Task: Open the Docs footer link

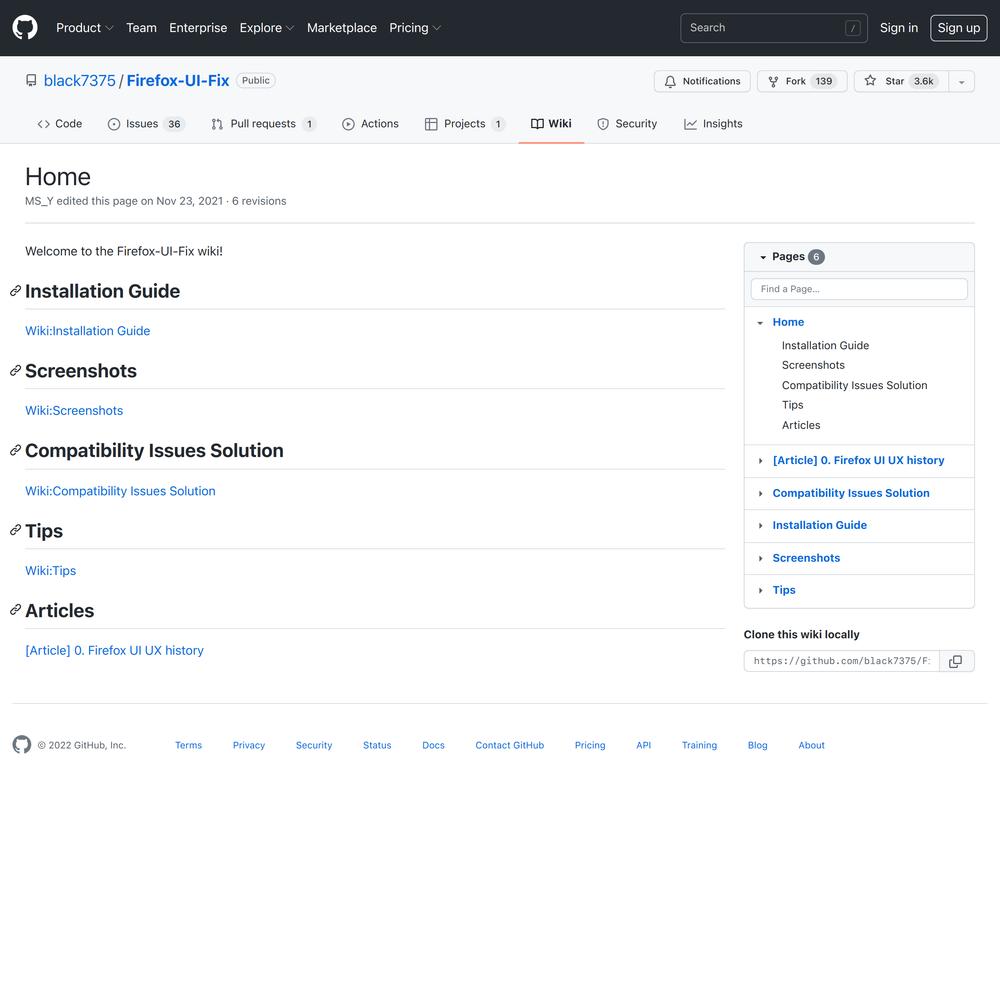Action: click(x=433, y=745)
